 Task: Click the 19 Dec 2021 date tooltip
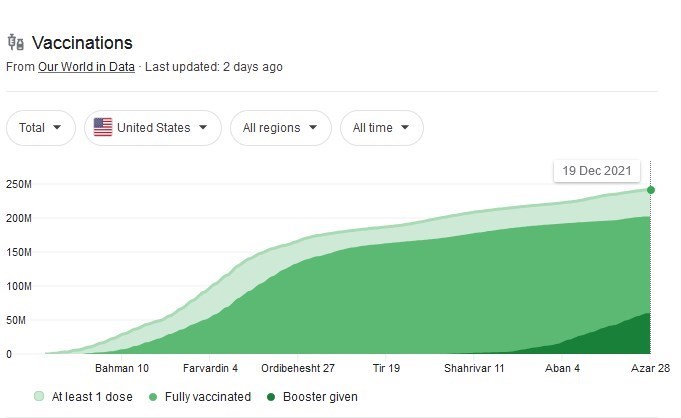596,170
